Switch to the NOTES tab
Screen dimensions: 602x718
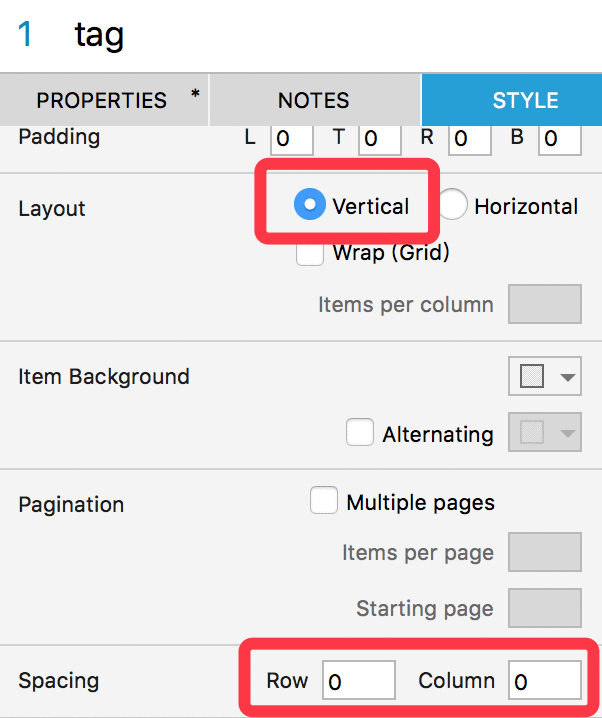pos(315,100)
